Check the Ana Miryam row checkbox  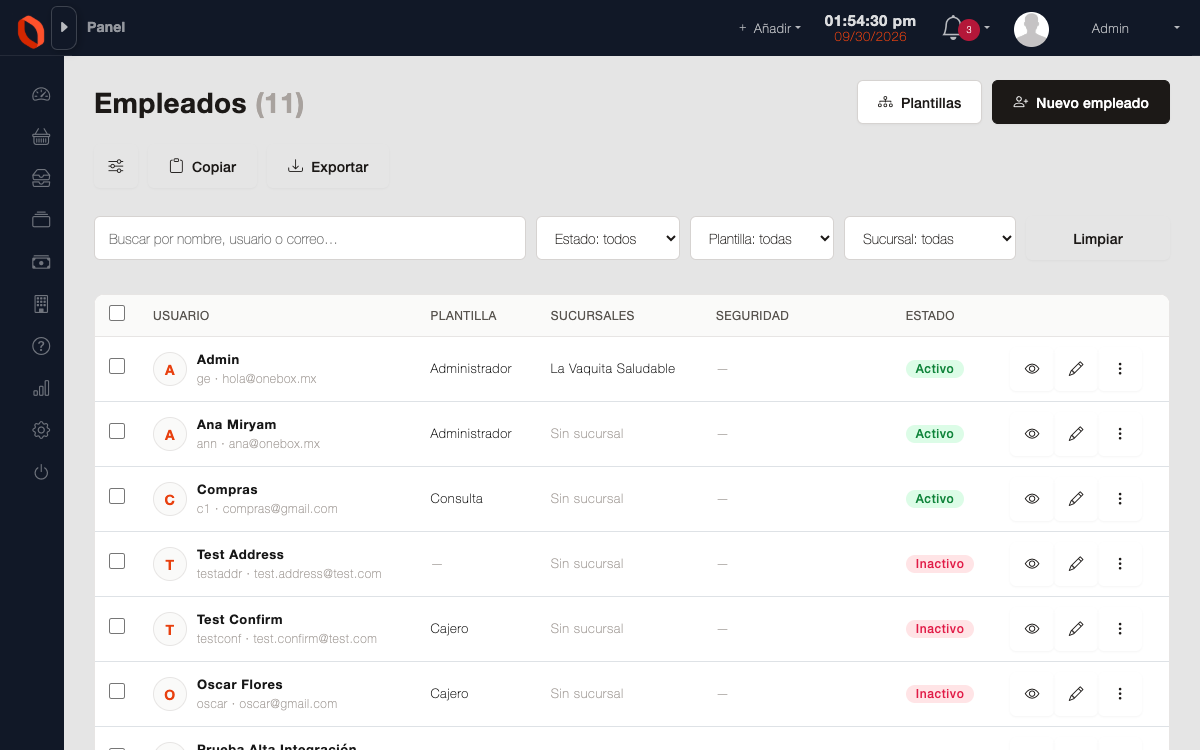point(117,431)
